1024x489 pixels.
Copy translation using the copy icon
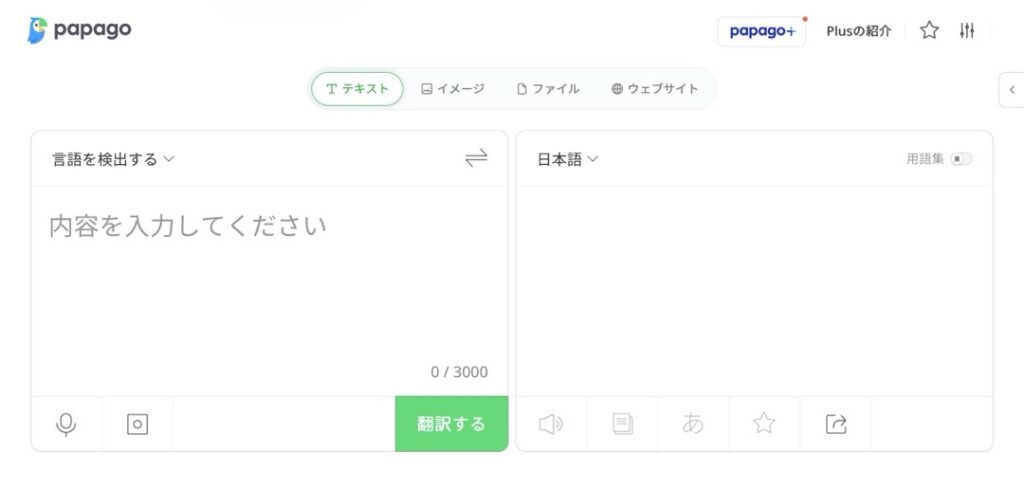(x=622, y=424)
